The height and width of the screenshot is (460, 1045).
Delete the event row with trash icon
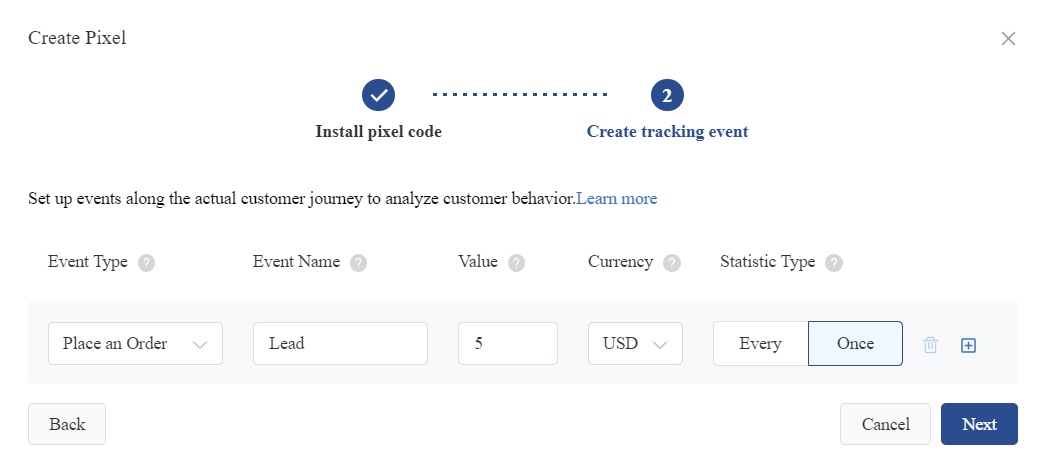tap(930, 345)
